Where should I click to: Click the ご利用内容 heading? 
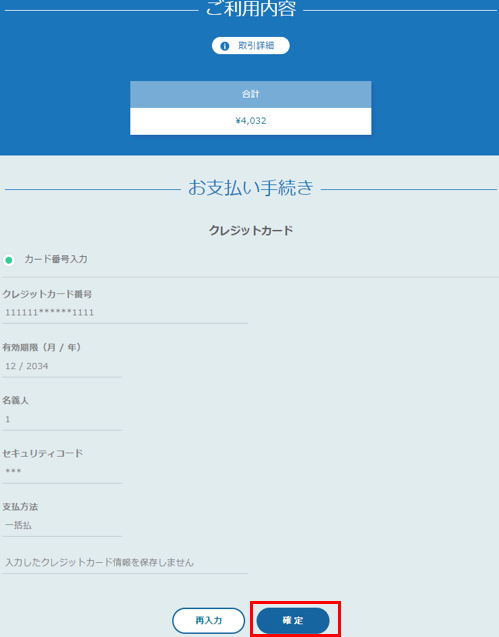pos(251,8)
